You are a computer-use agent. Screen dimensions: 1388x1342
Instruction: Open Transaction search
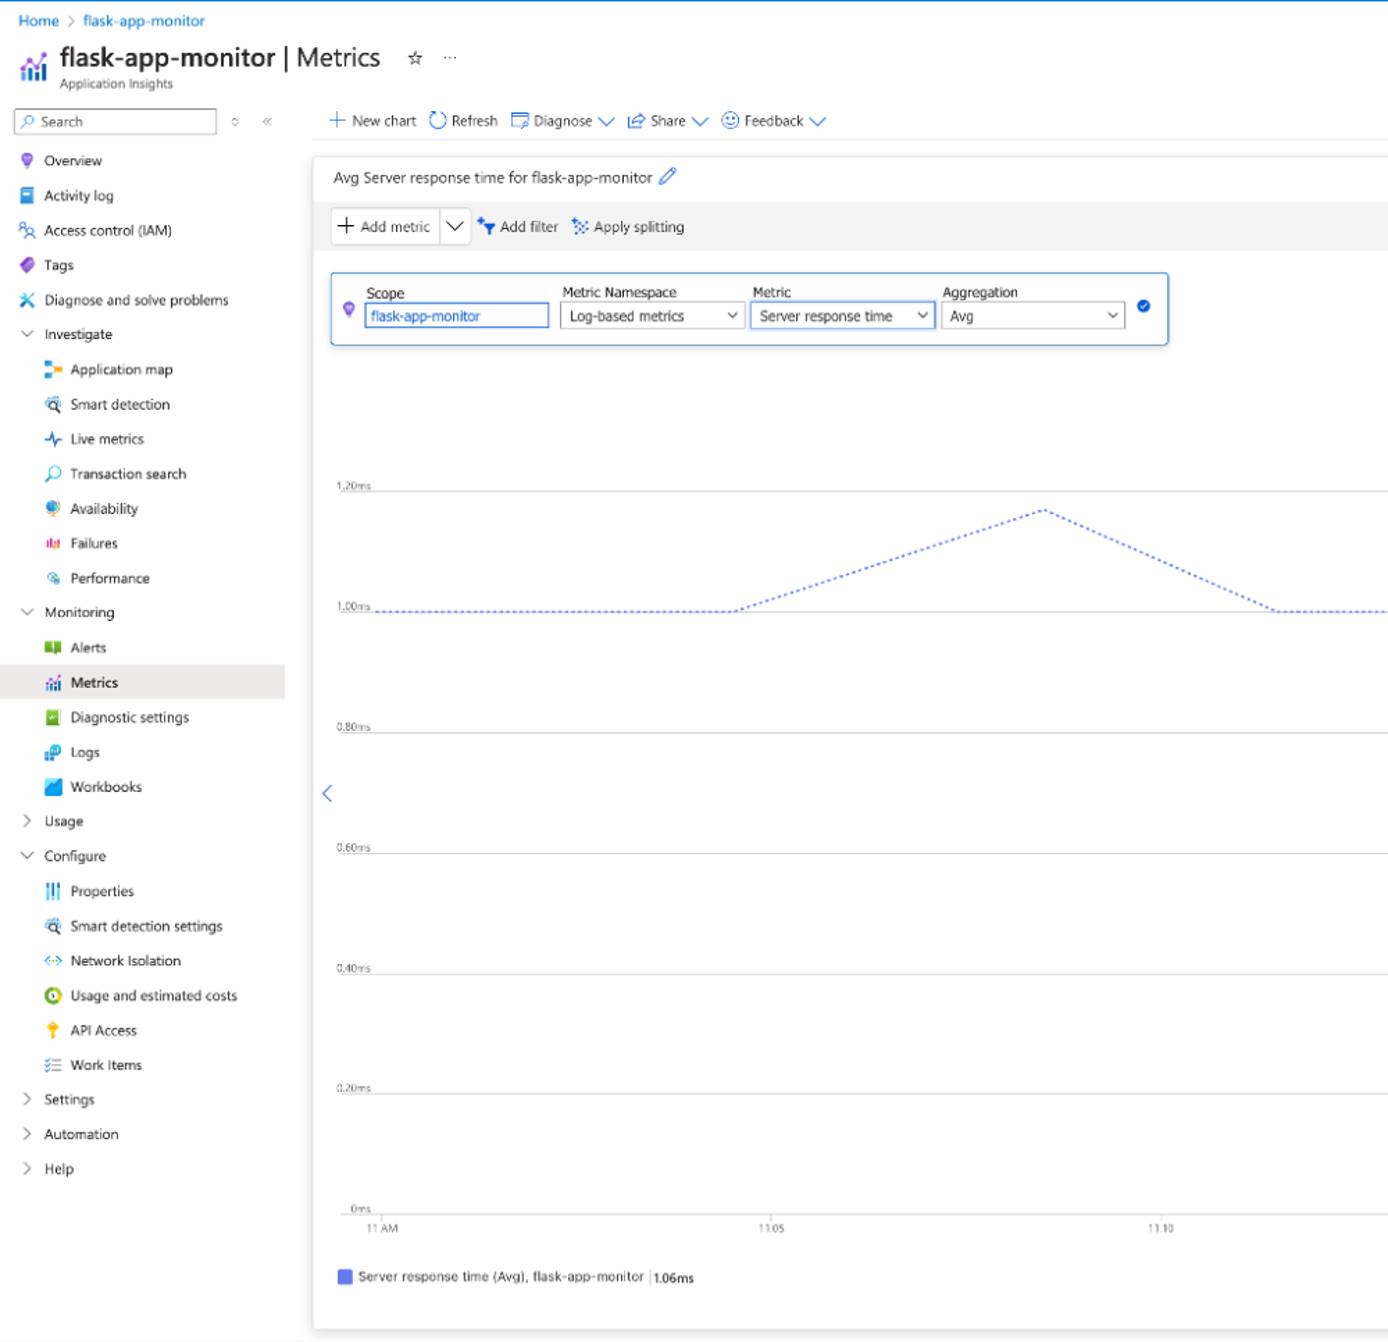click(x=127, y=473)
